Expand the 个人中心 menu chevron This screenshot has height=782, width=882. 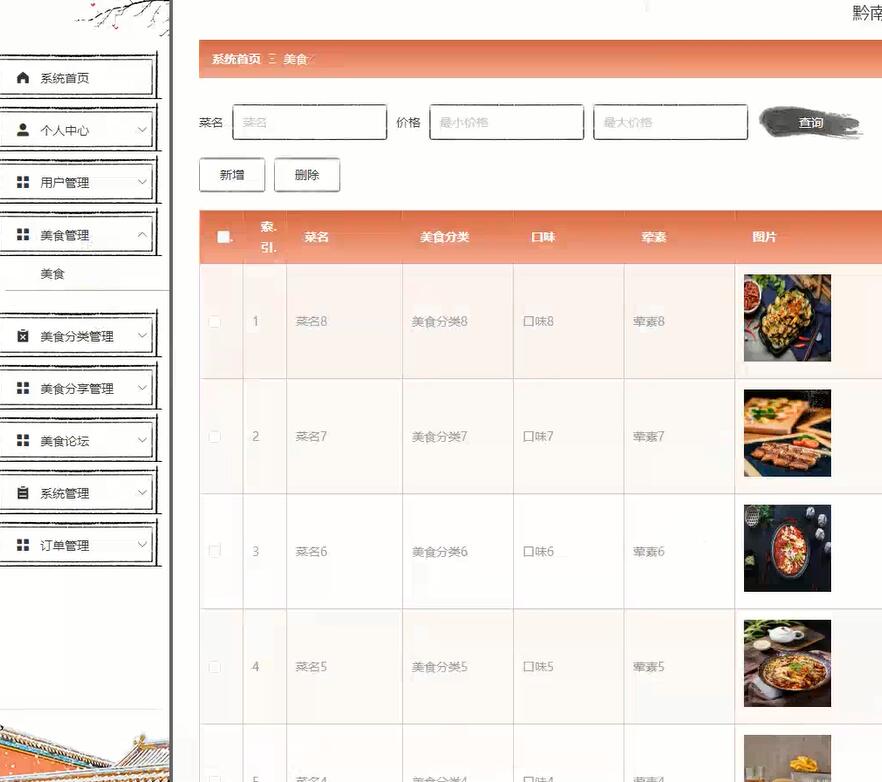142,130
